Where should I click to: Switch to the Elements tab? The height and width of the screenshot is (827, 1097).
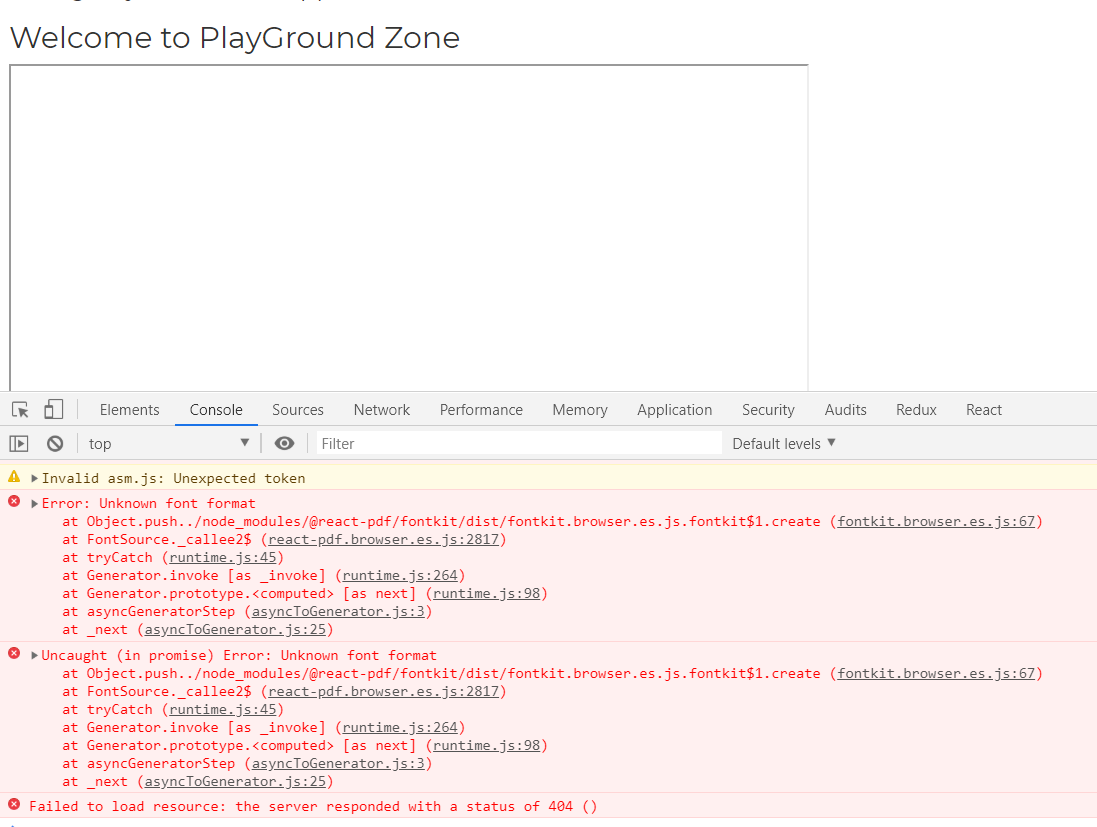point(129,409)
